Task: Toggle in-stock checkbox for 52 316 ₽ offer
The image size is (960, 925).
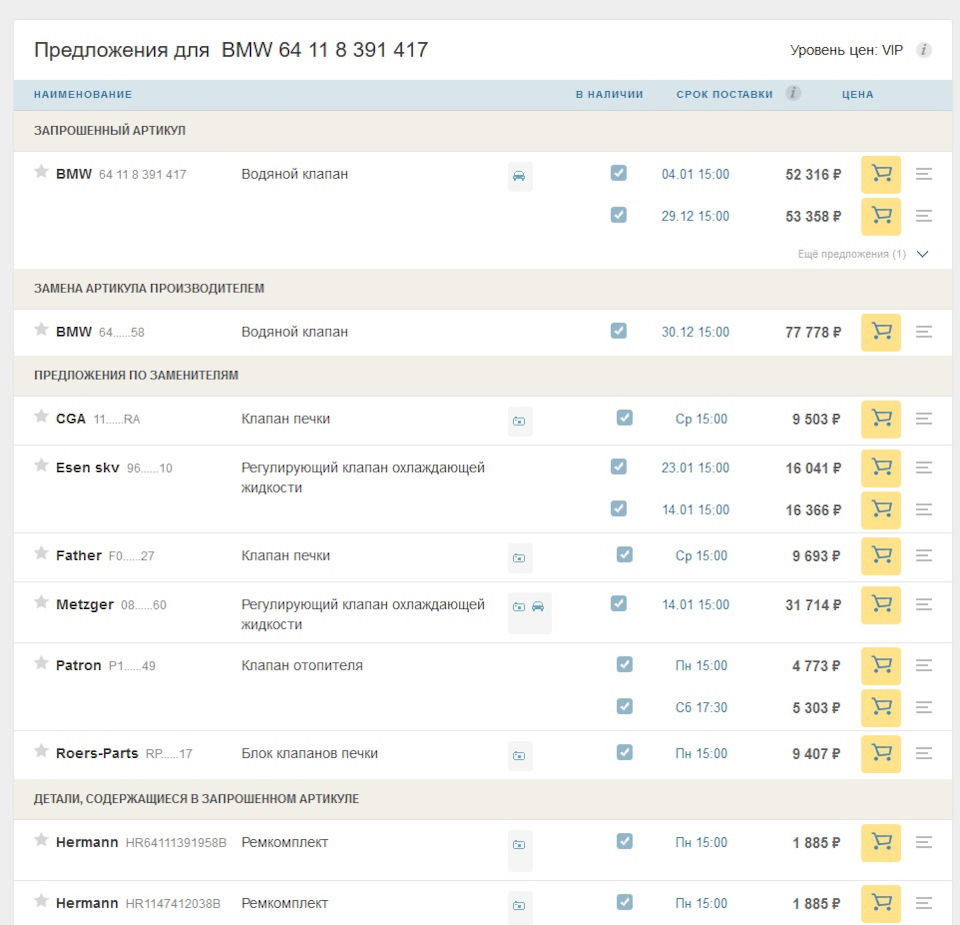Action: click(x=618, y=173)
